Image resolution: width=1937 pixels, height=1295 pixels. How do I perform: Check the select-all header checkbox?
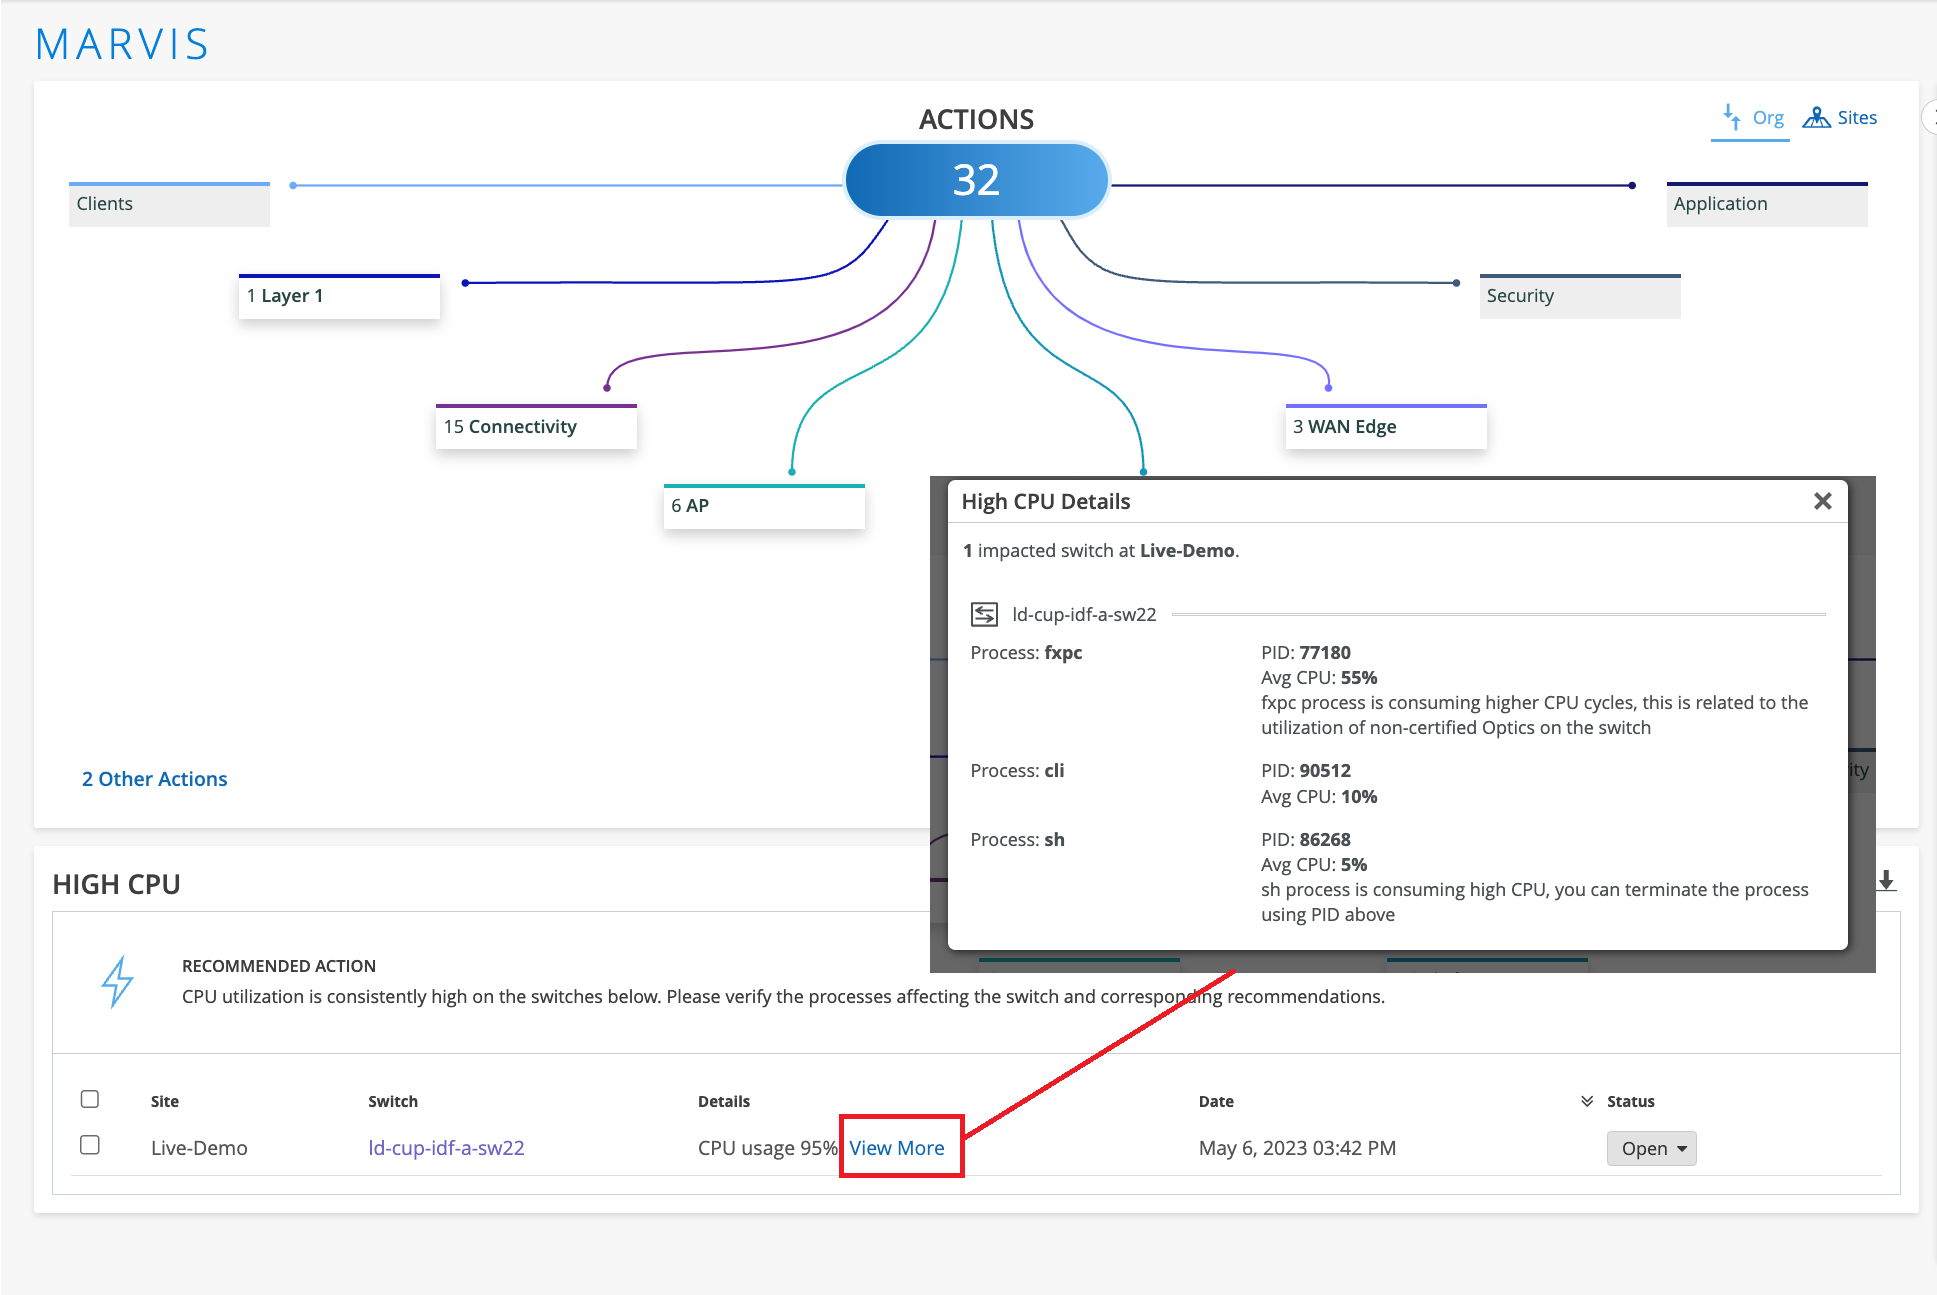coord(90,1099)
